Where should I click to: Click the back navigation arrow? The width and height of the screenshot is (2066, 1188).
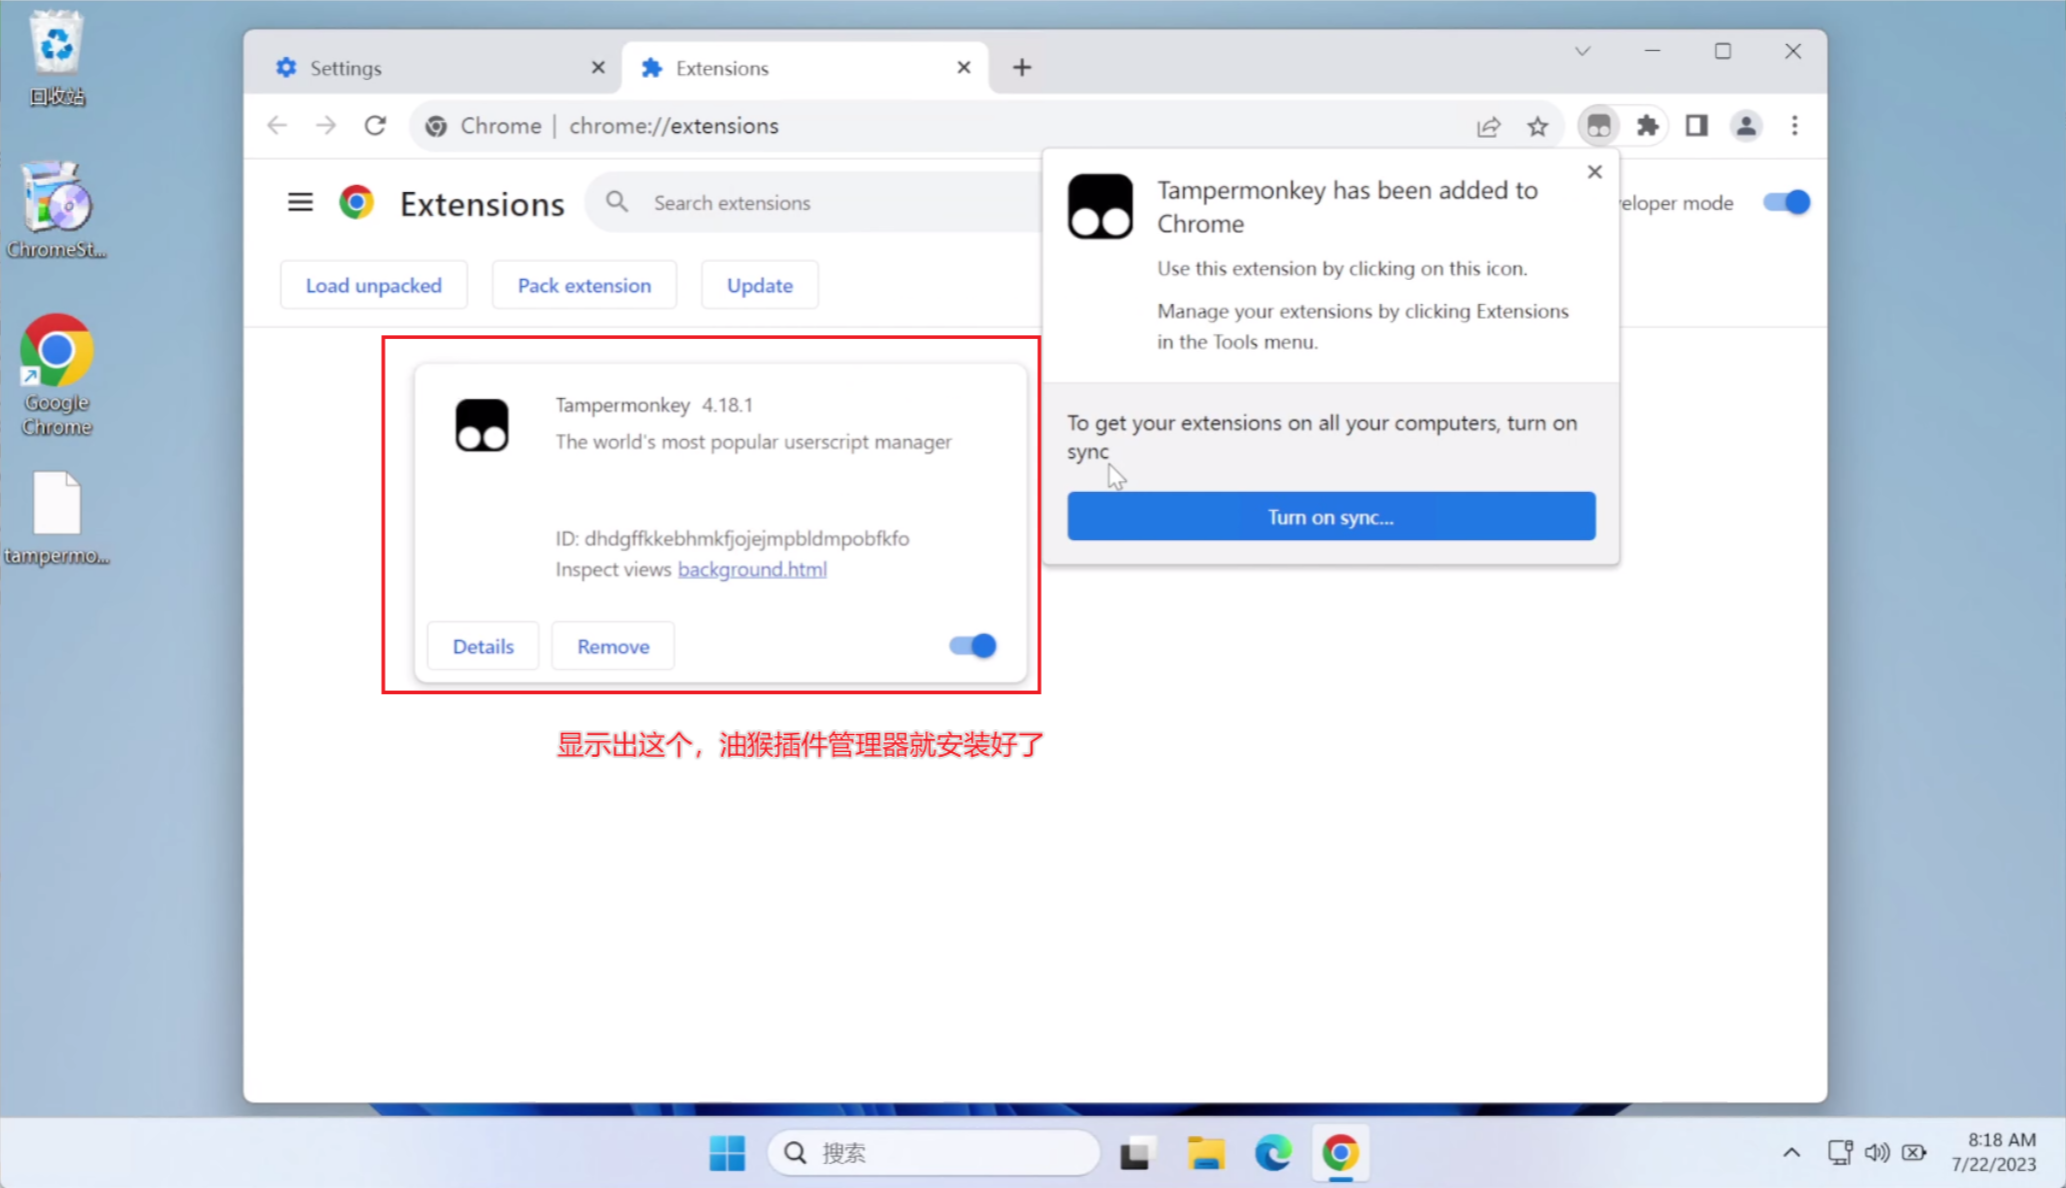point(277,126)
